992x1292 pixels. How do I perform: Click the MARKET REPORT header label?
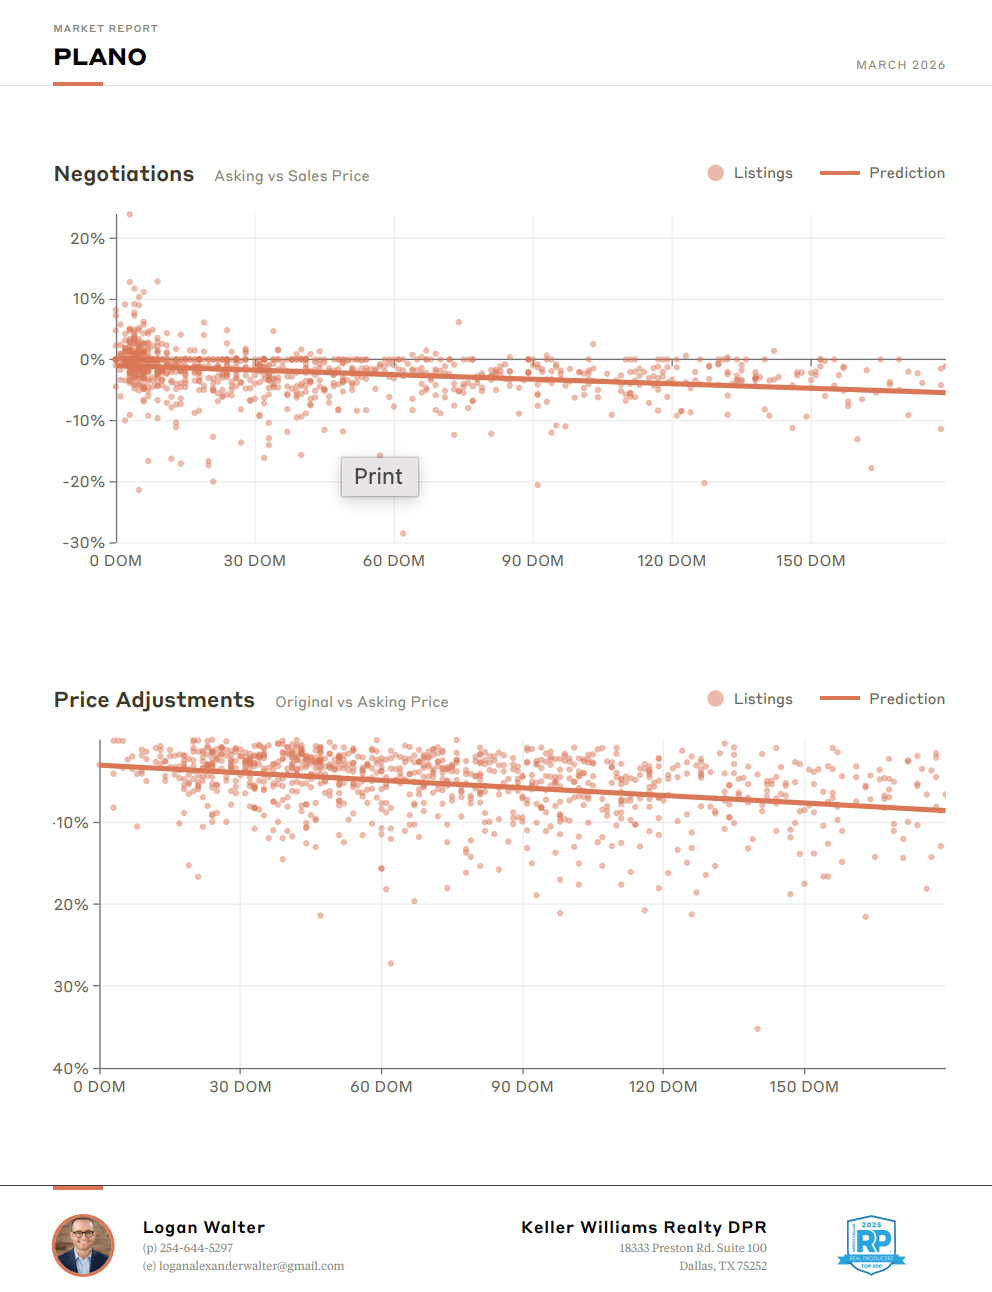click(x=105, y=29)
